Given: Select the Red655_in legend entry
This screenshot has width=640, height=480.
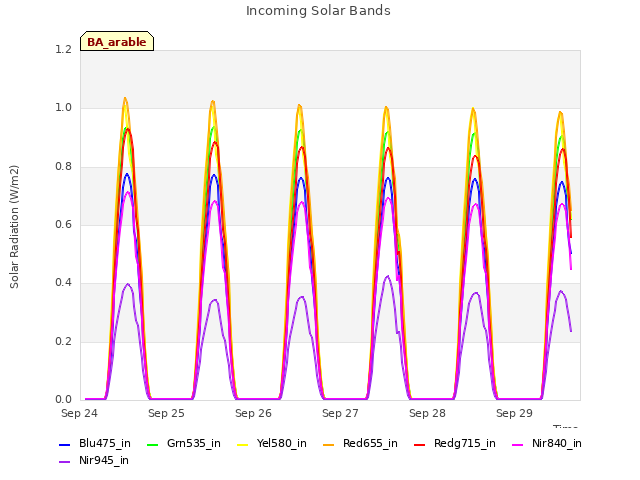Looking at the screenshot, I should [360, 443].
